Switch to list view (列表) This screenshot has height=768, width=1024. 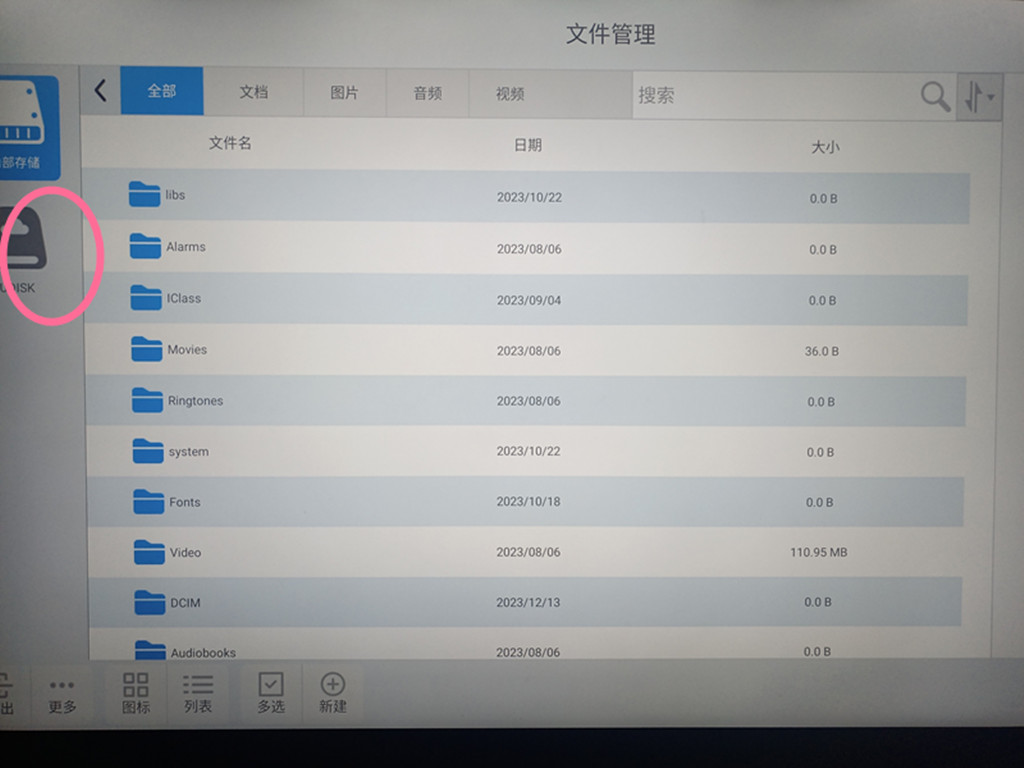(198, 693)
